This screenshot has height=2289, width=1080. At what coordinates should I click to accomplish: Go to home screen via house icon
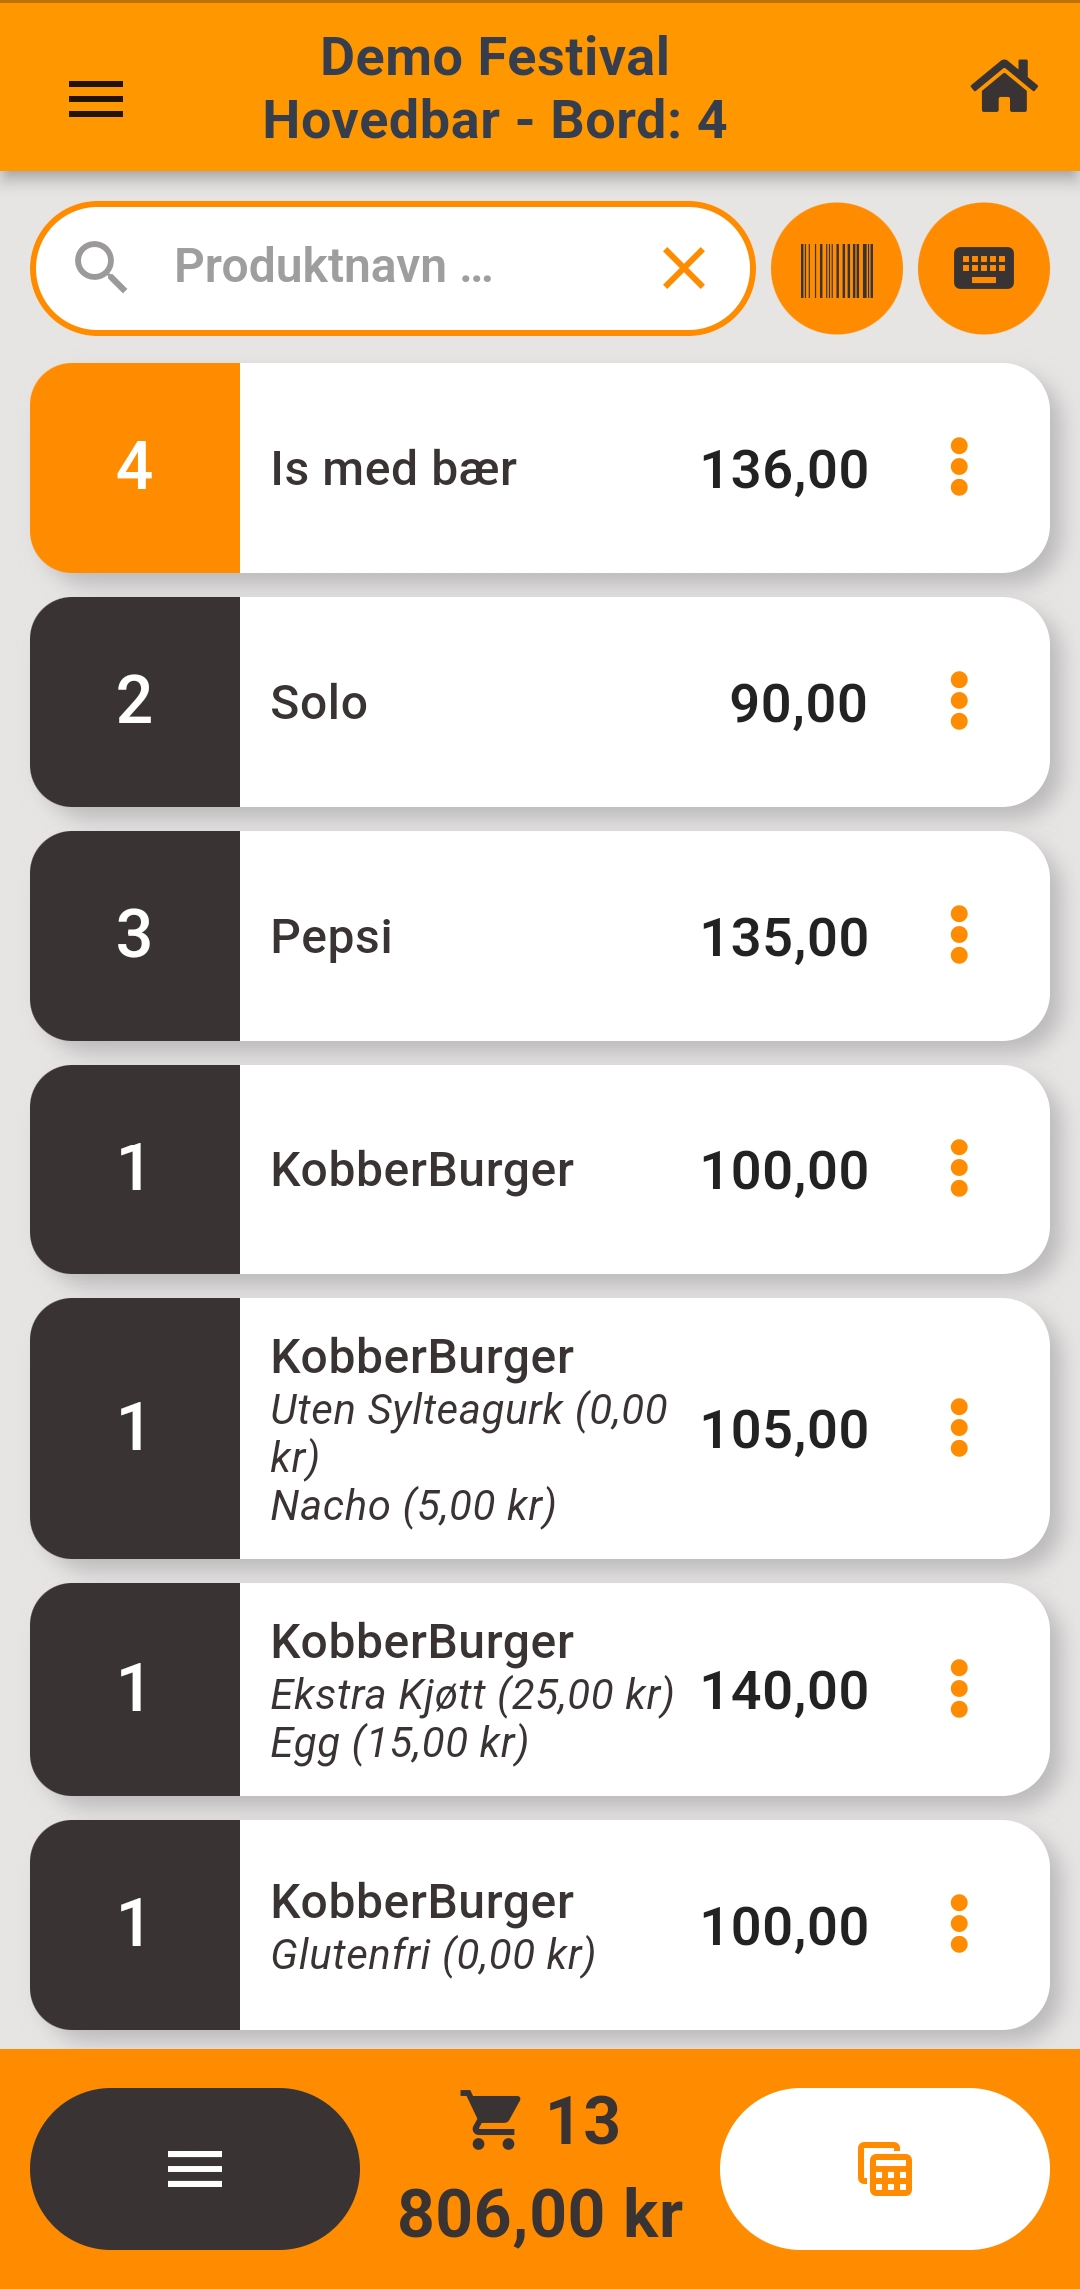click(x=1004, y=87)
